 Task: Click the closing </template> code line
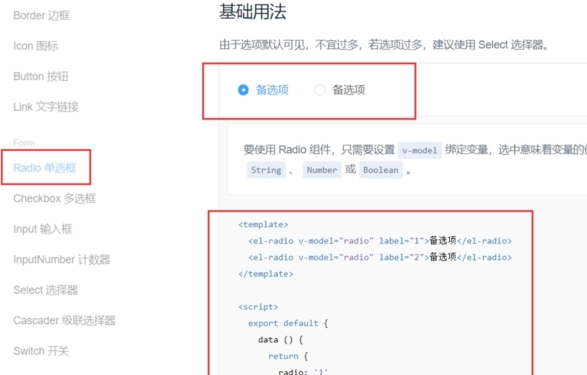pyautogui.click(x=266, y=274)
